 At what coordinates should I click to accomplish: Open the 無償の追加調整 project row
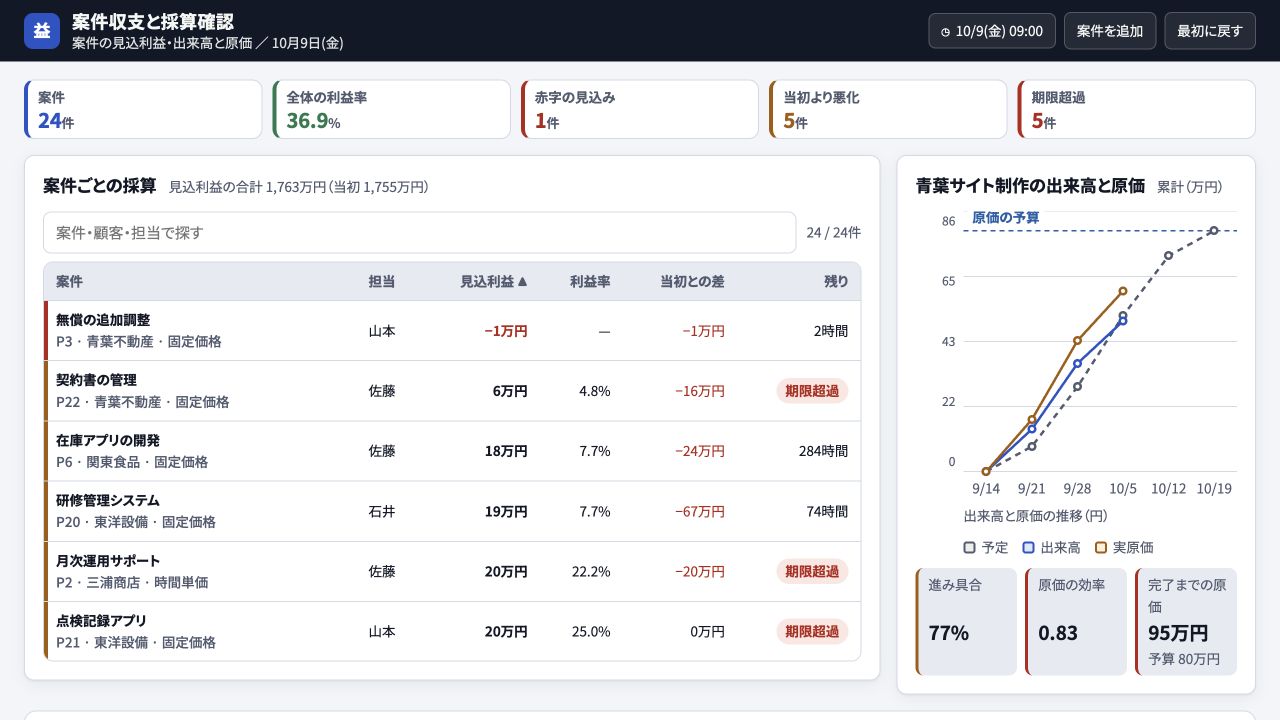[452, 331]
